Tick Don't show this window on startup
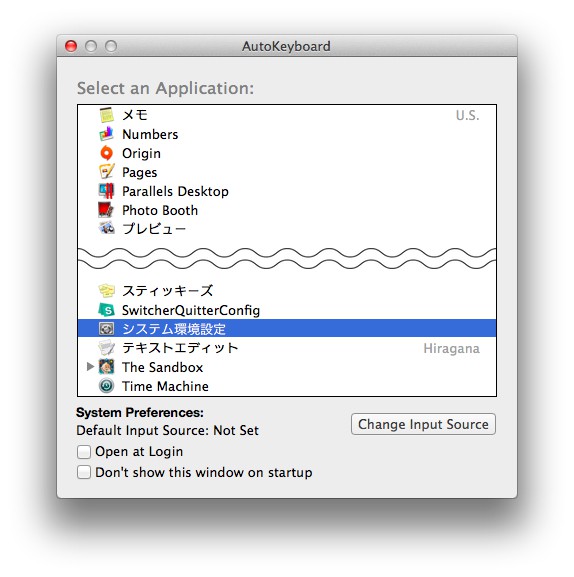574x577 pixels. (x=84, y=472)
